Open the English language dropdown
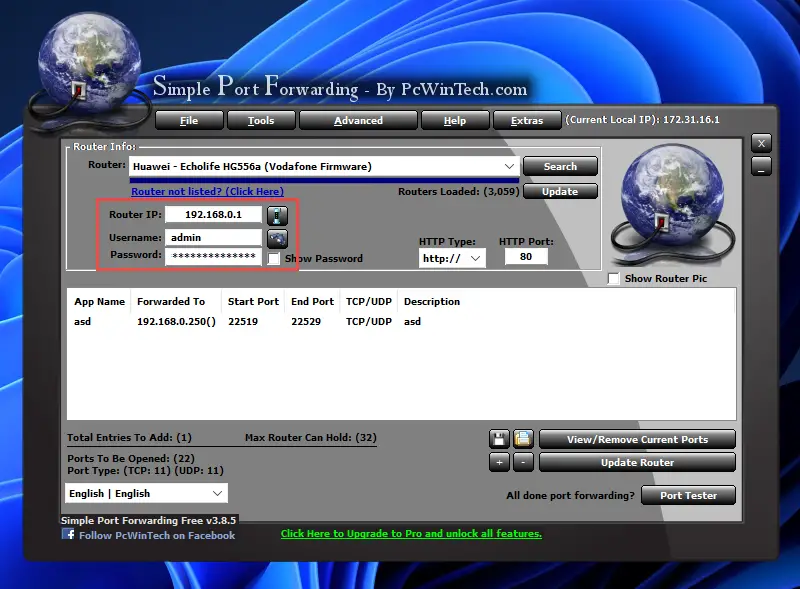 pos(217,494)
